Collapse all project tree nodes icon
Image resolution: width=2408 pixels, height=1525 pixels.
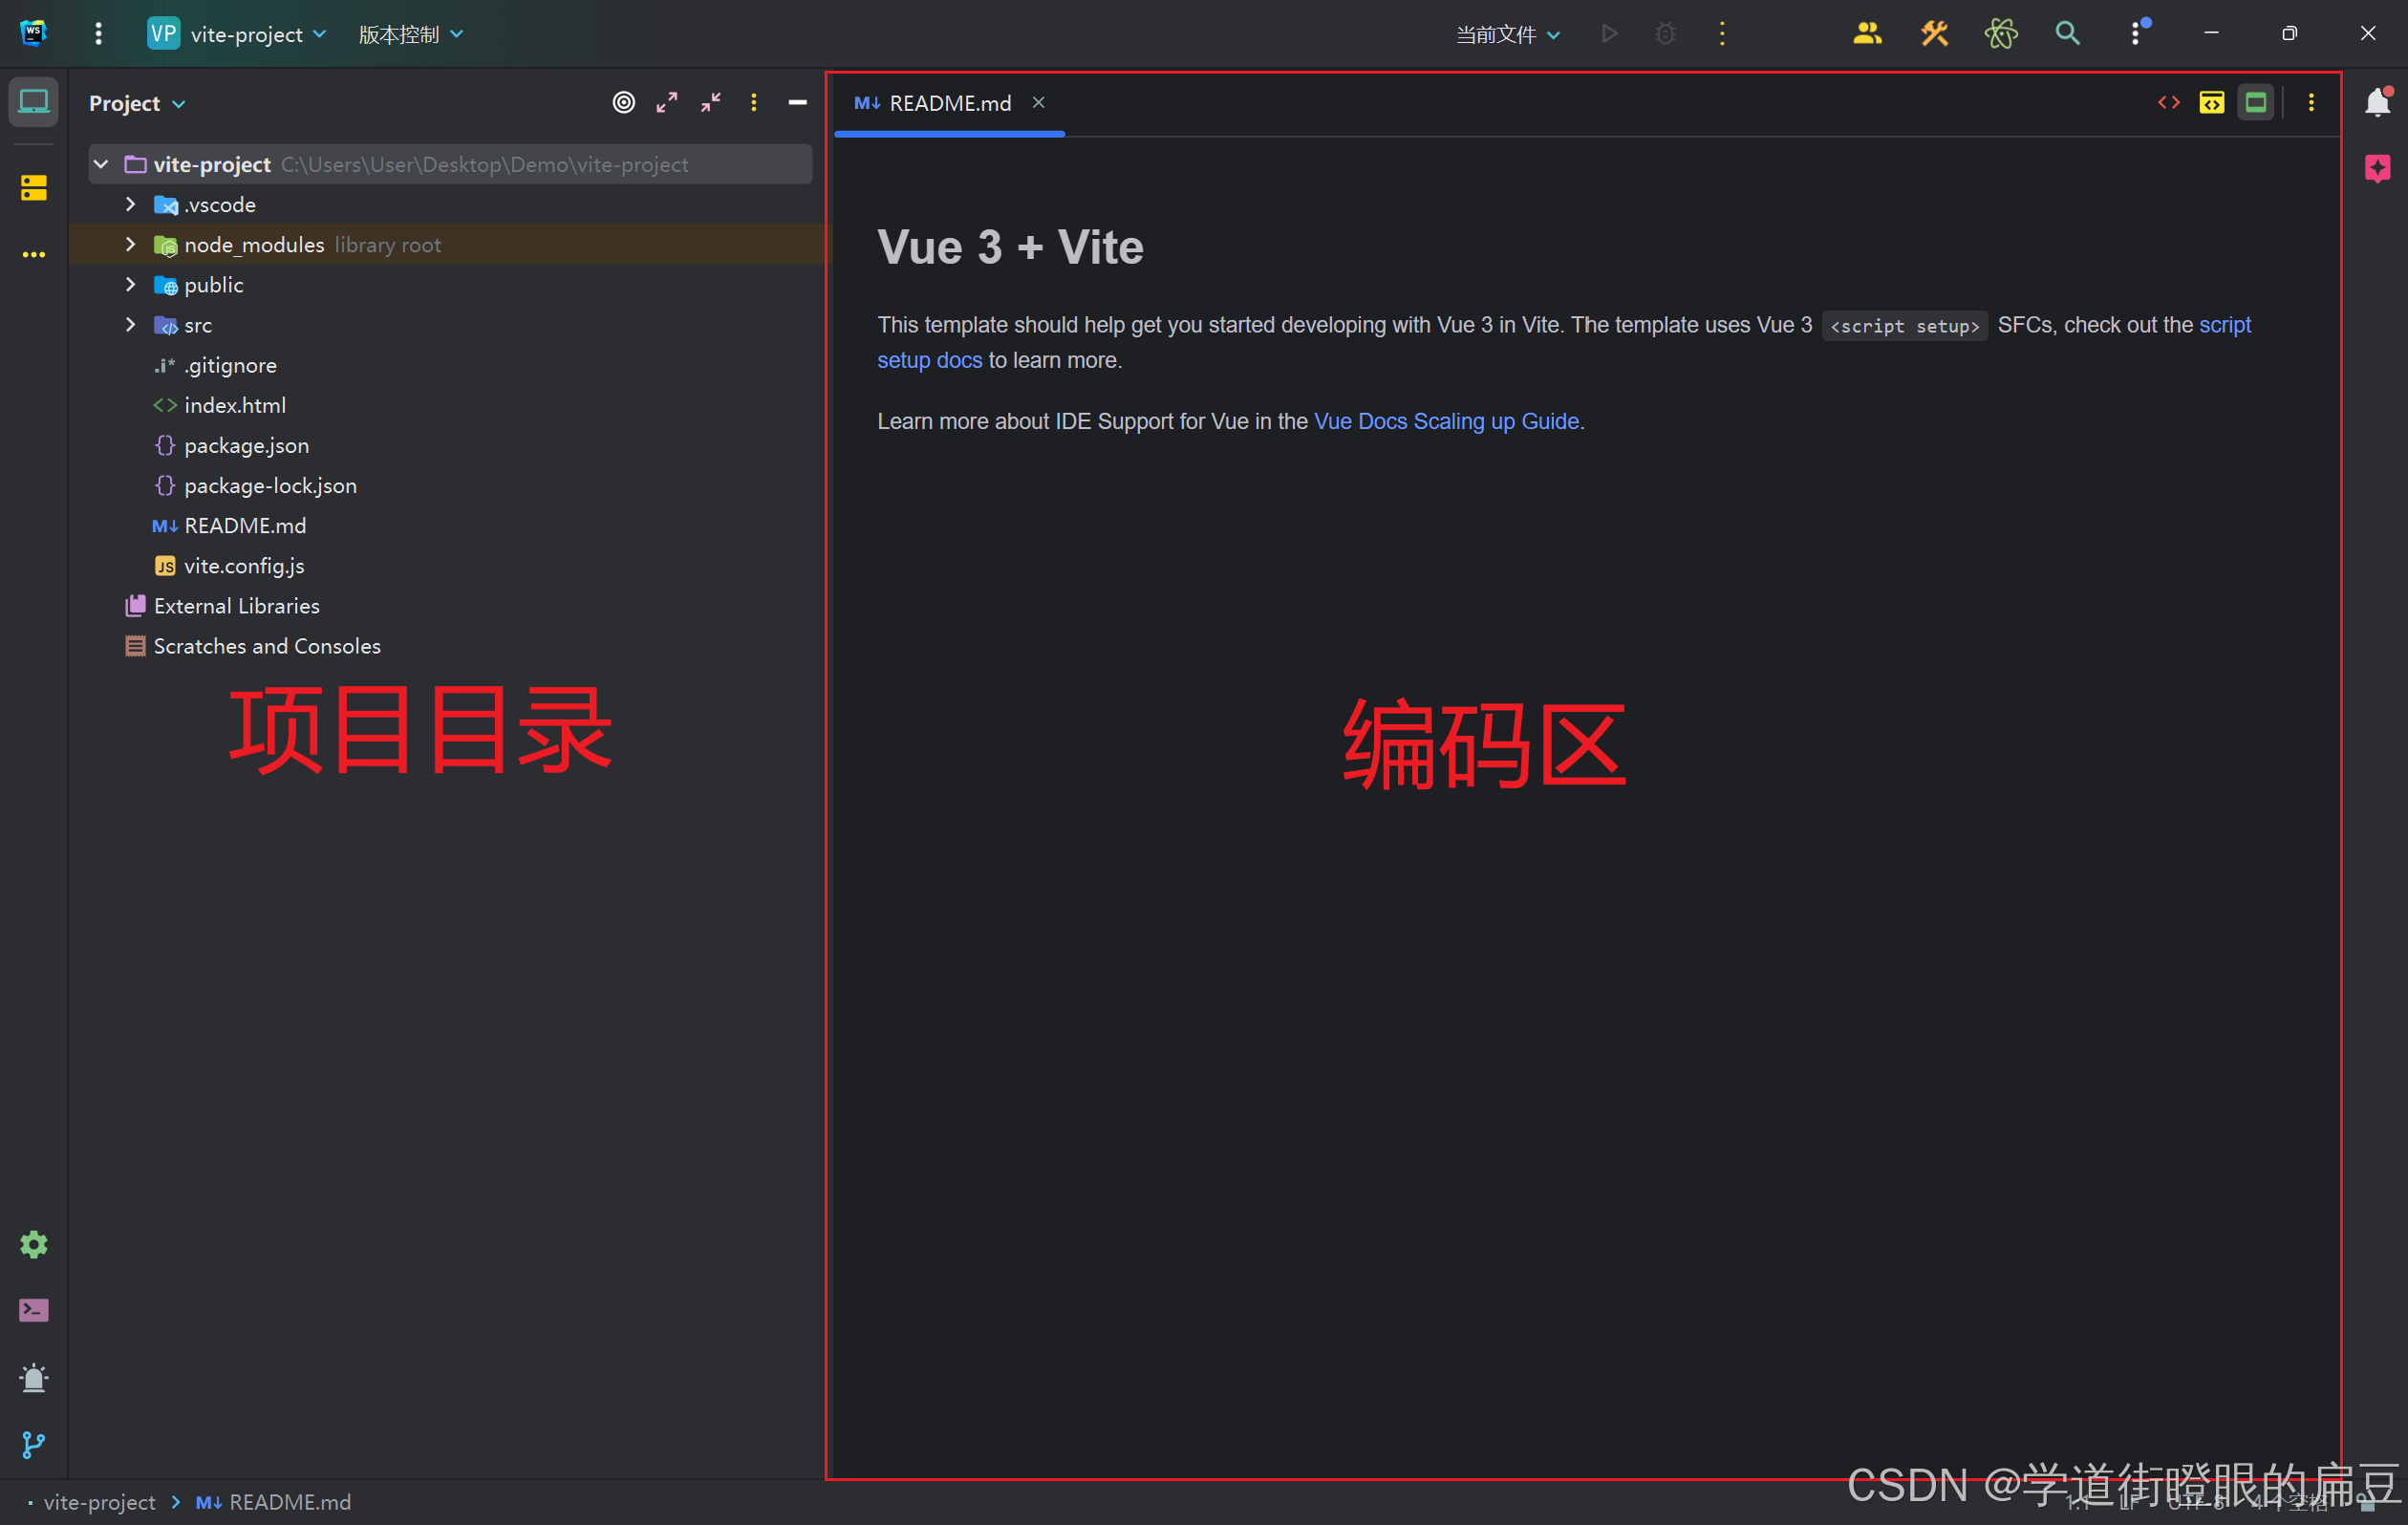[x=711, y=103]
